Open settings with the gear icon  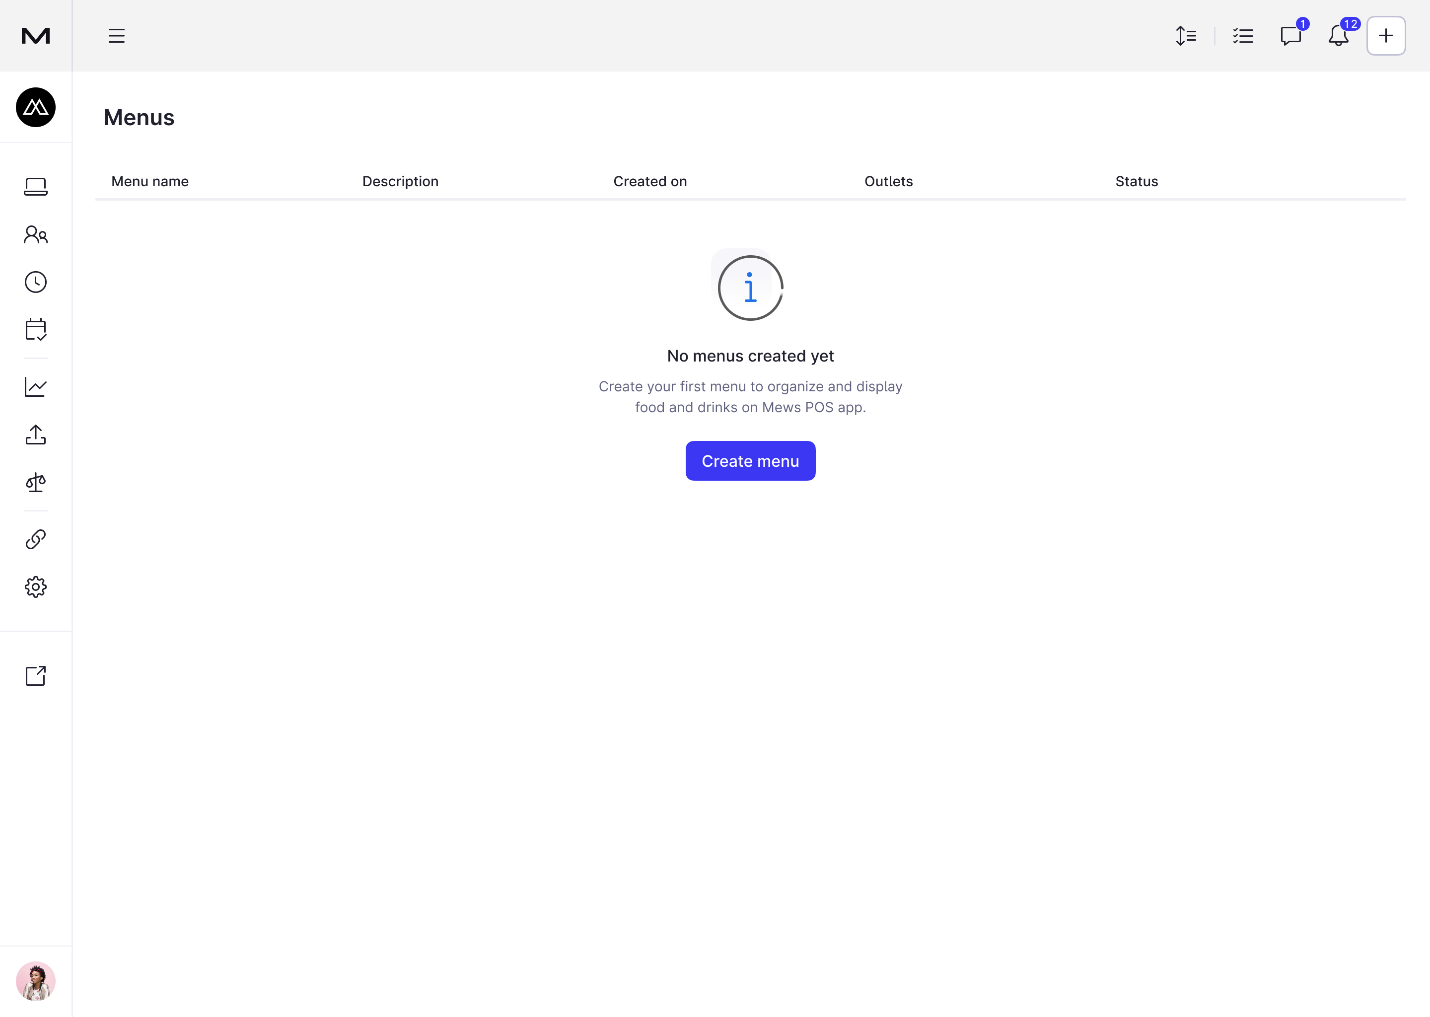(36, 587)
